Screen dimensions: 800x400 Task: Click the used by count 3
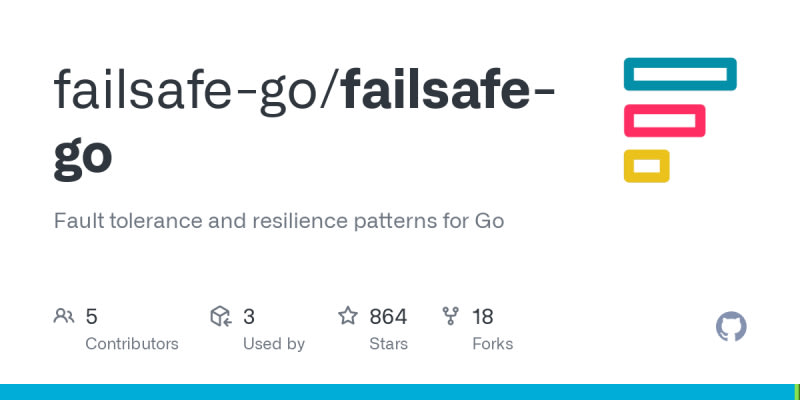249,317
